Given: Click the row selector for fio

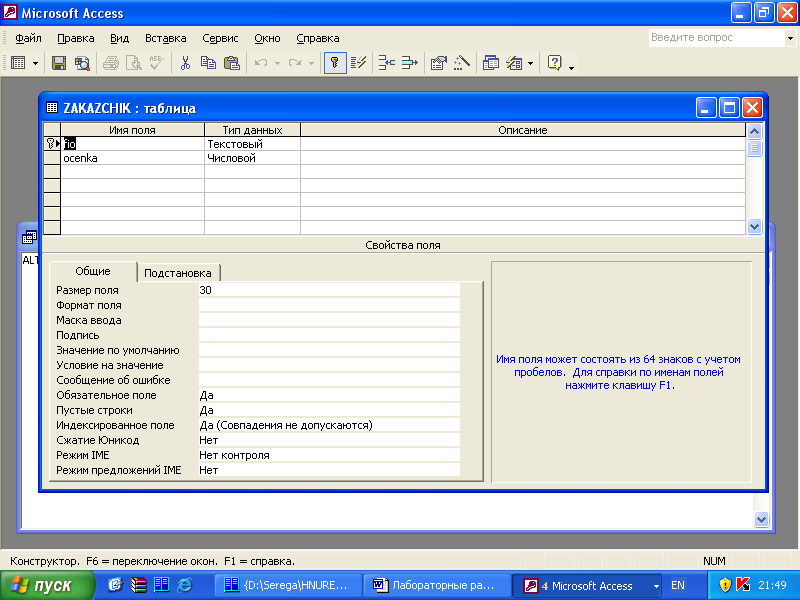Looking at the screenshot, I should coord(52,144).
